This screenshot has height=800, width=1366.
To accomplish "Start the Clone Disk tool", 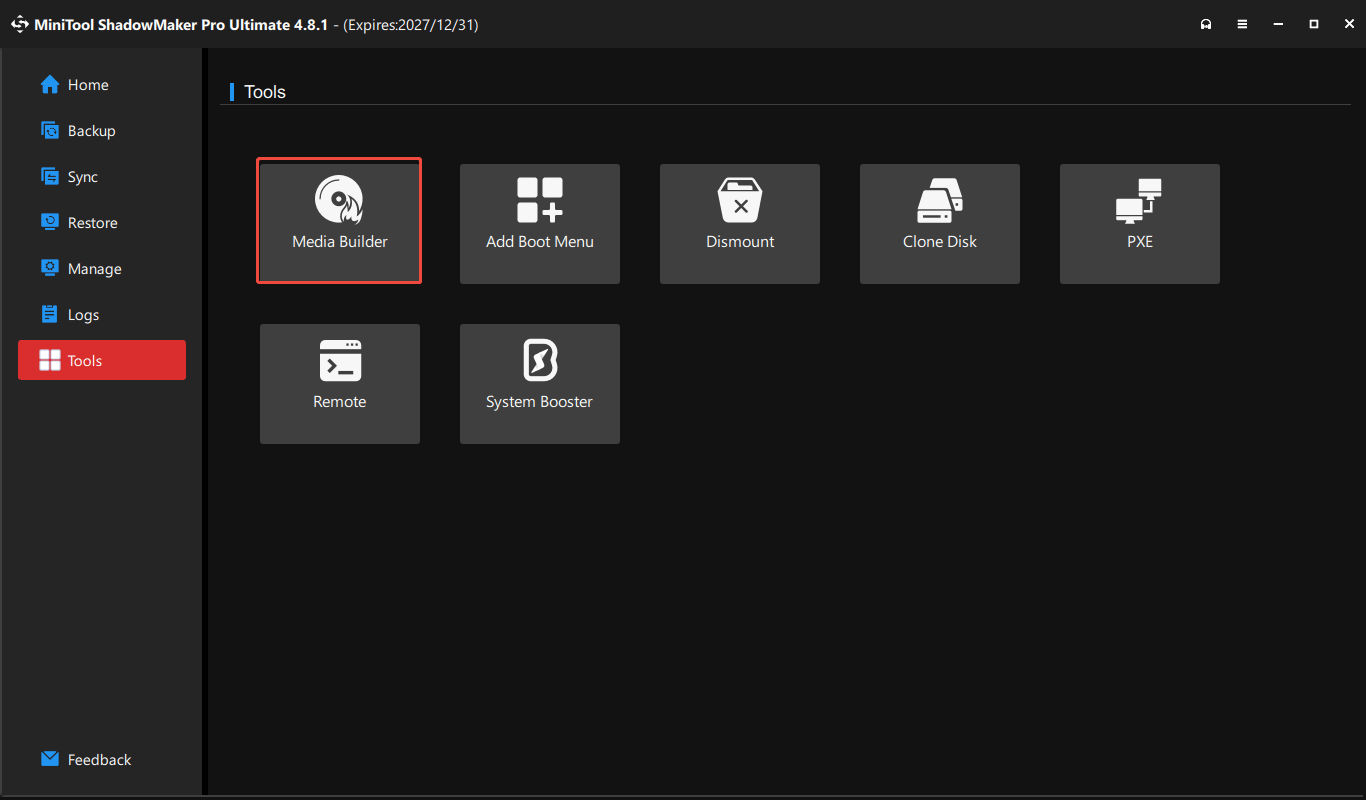I will point(940,223).
